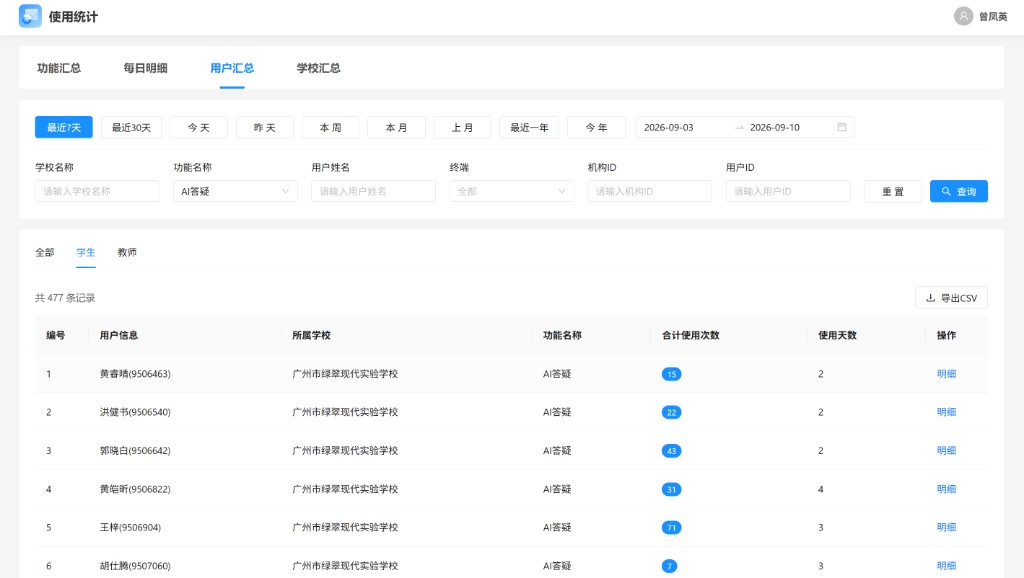Click the download icon on 导出CSV
The width and height of the screenshot is (1024, 578).
pyautogui.click(x=931, y=298)
